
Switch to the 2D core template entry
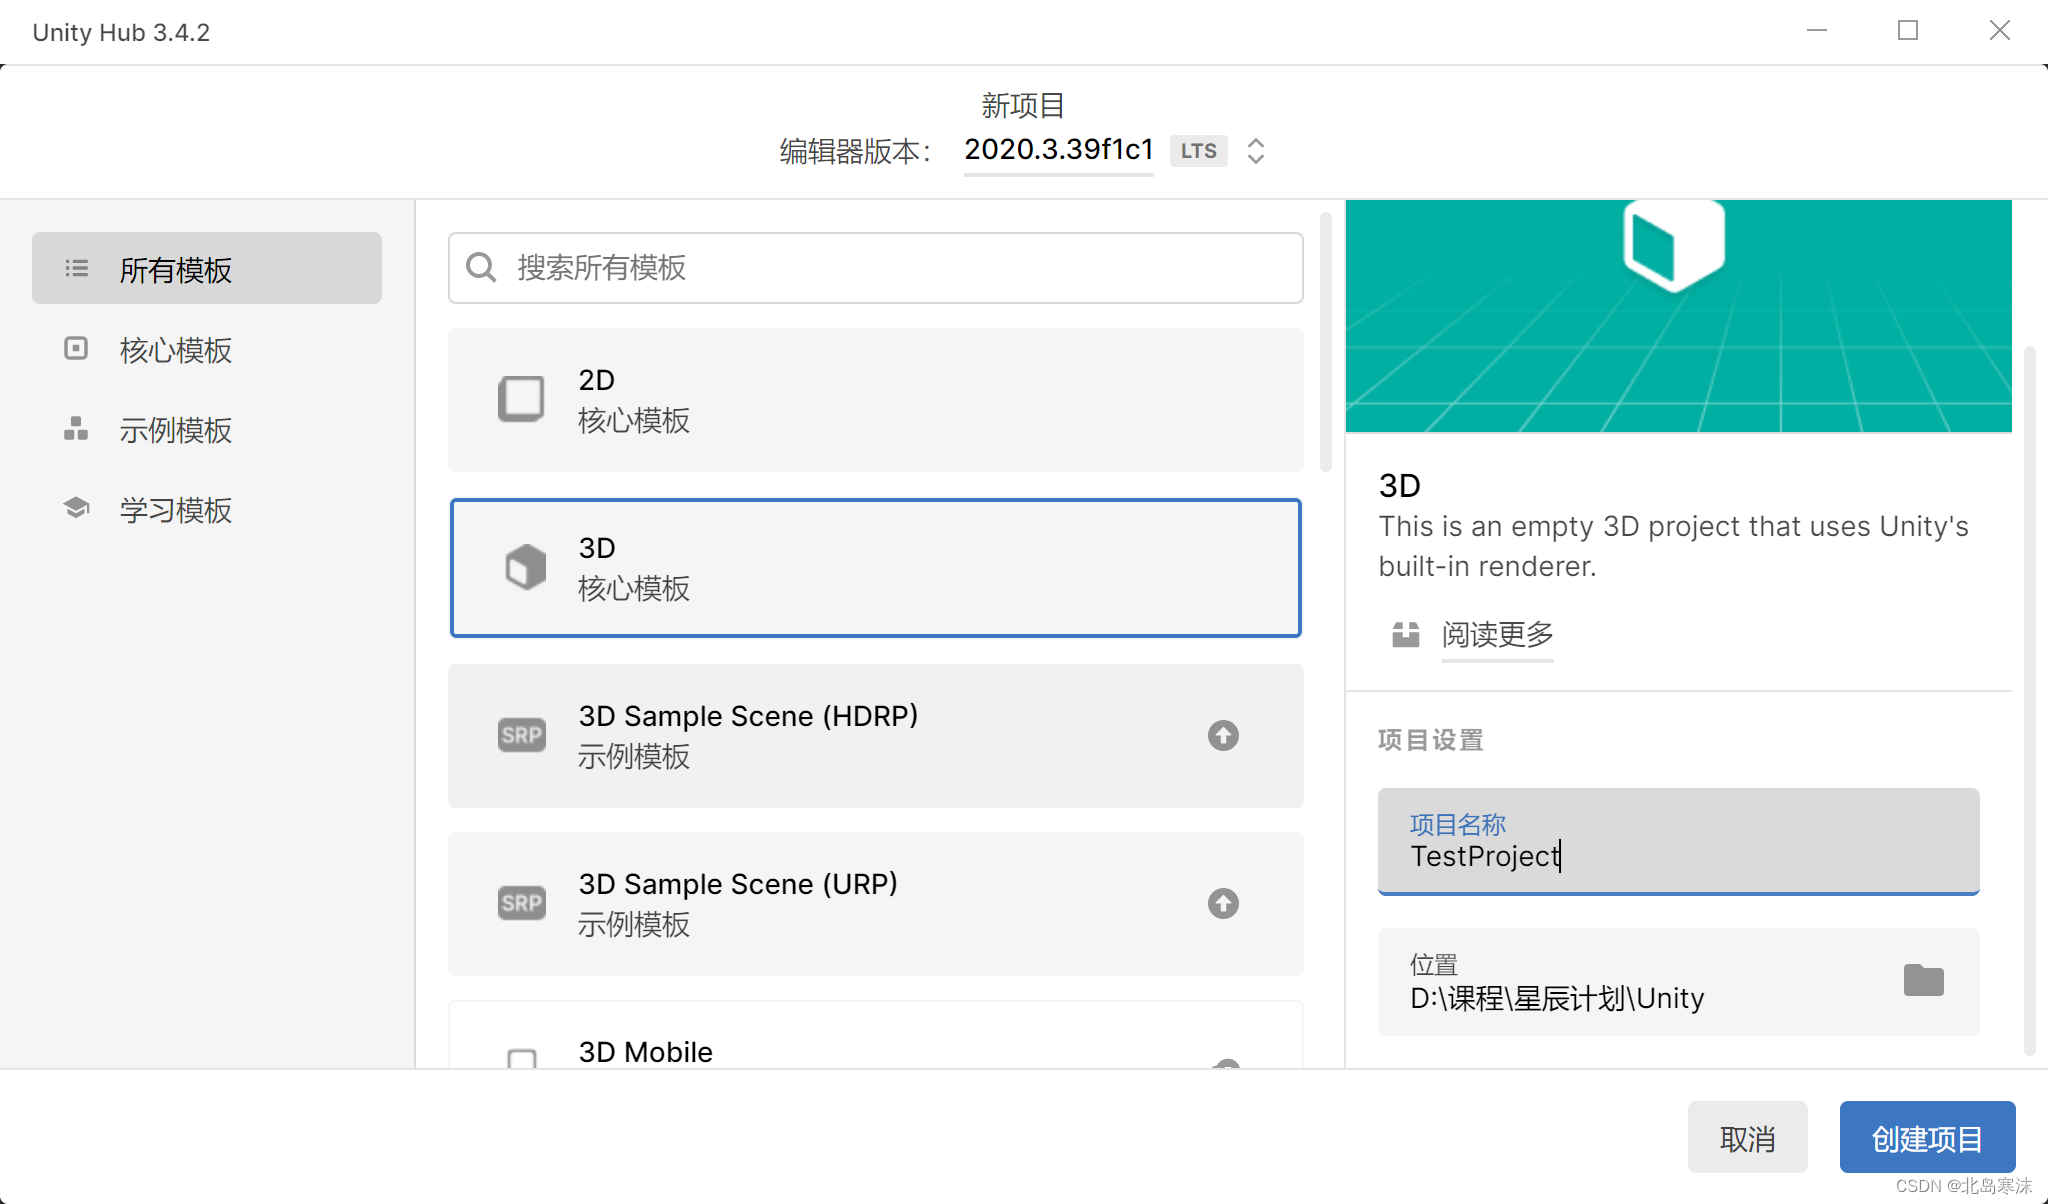click(x=875, y=399)
